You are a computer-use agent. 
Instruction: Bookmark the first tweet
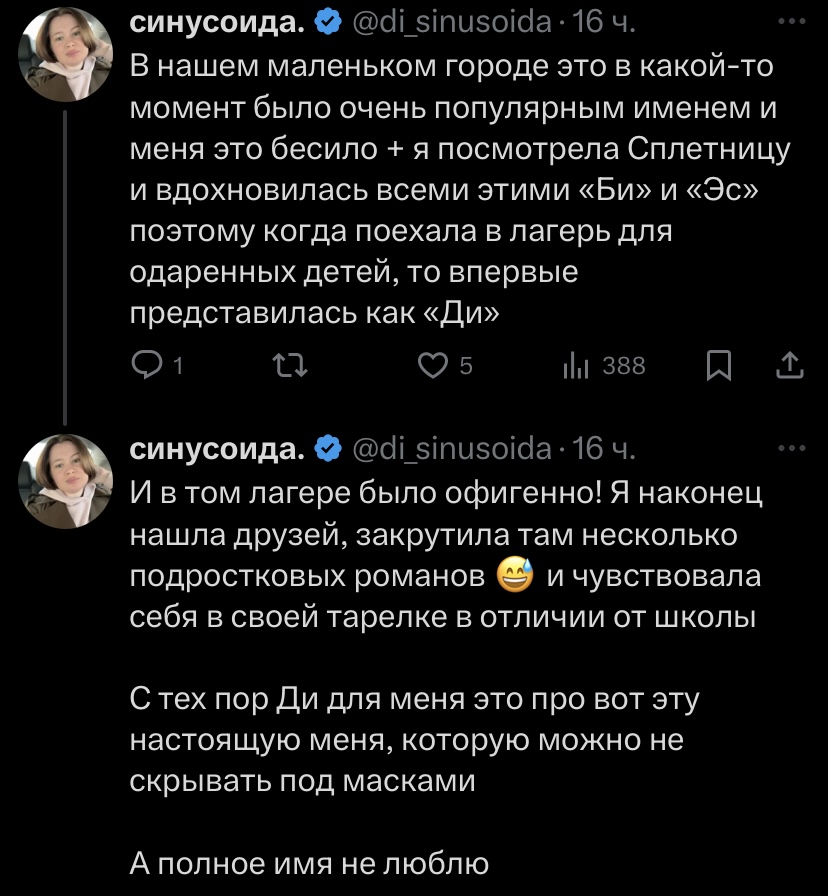718,367
